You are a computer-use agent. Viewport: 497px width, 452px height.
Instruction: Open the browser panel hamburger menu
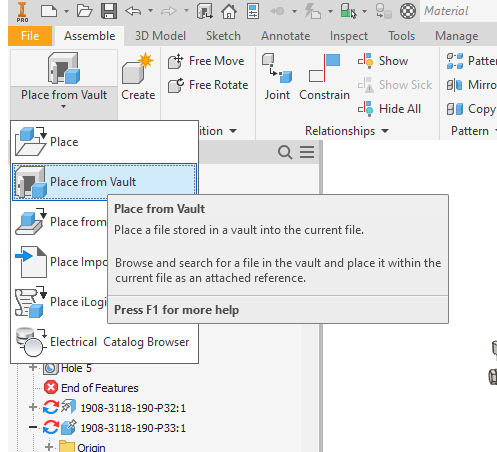(307, 152)
